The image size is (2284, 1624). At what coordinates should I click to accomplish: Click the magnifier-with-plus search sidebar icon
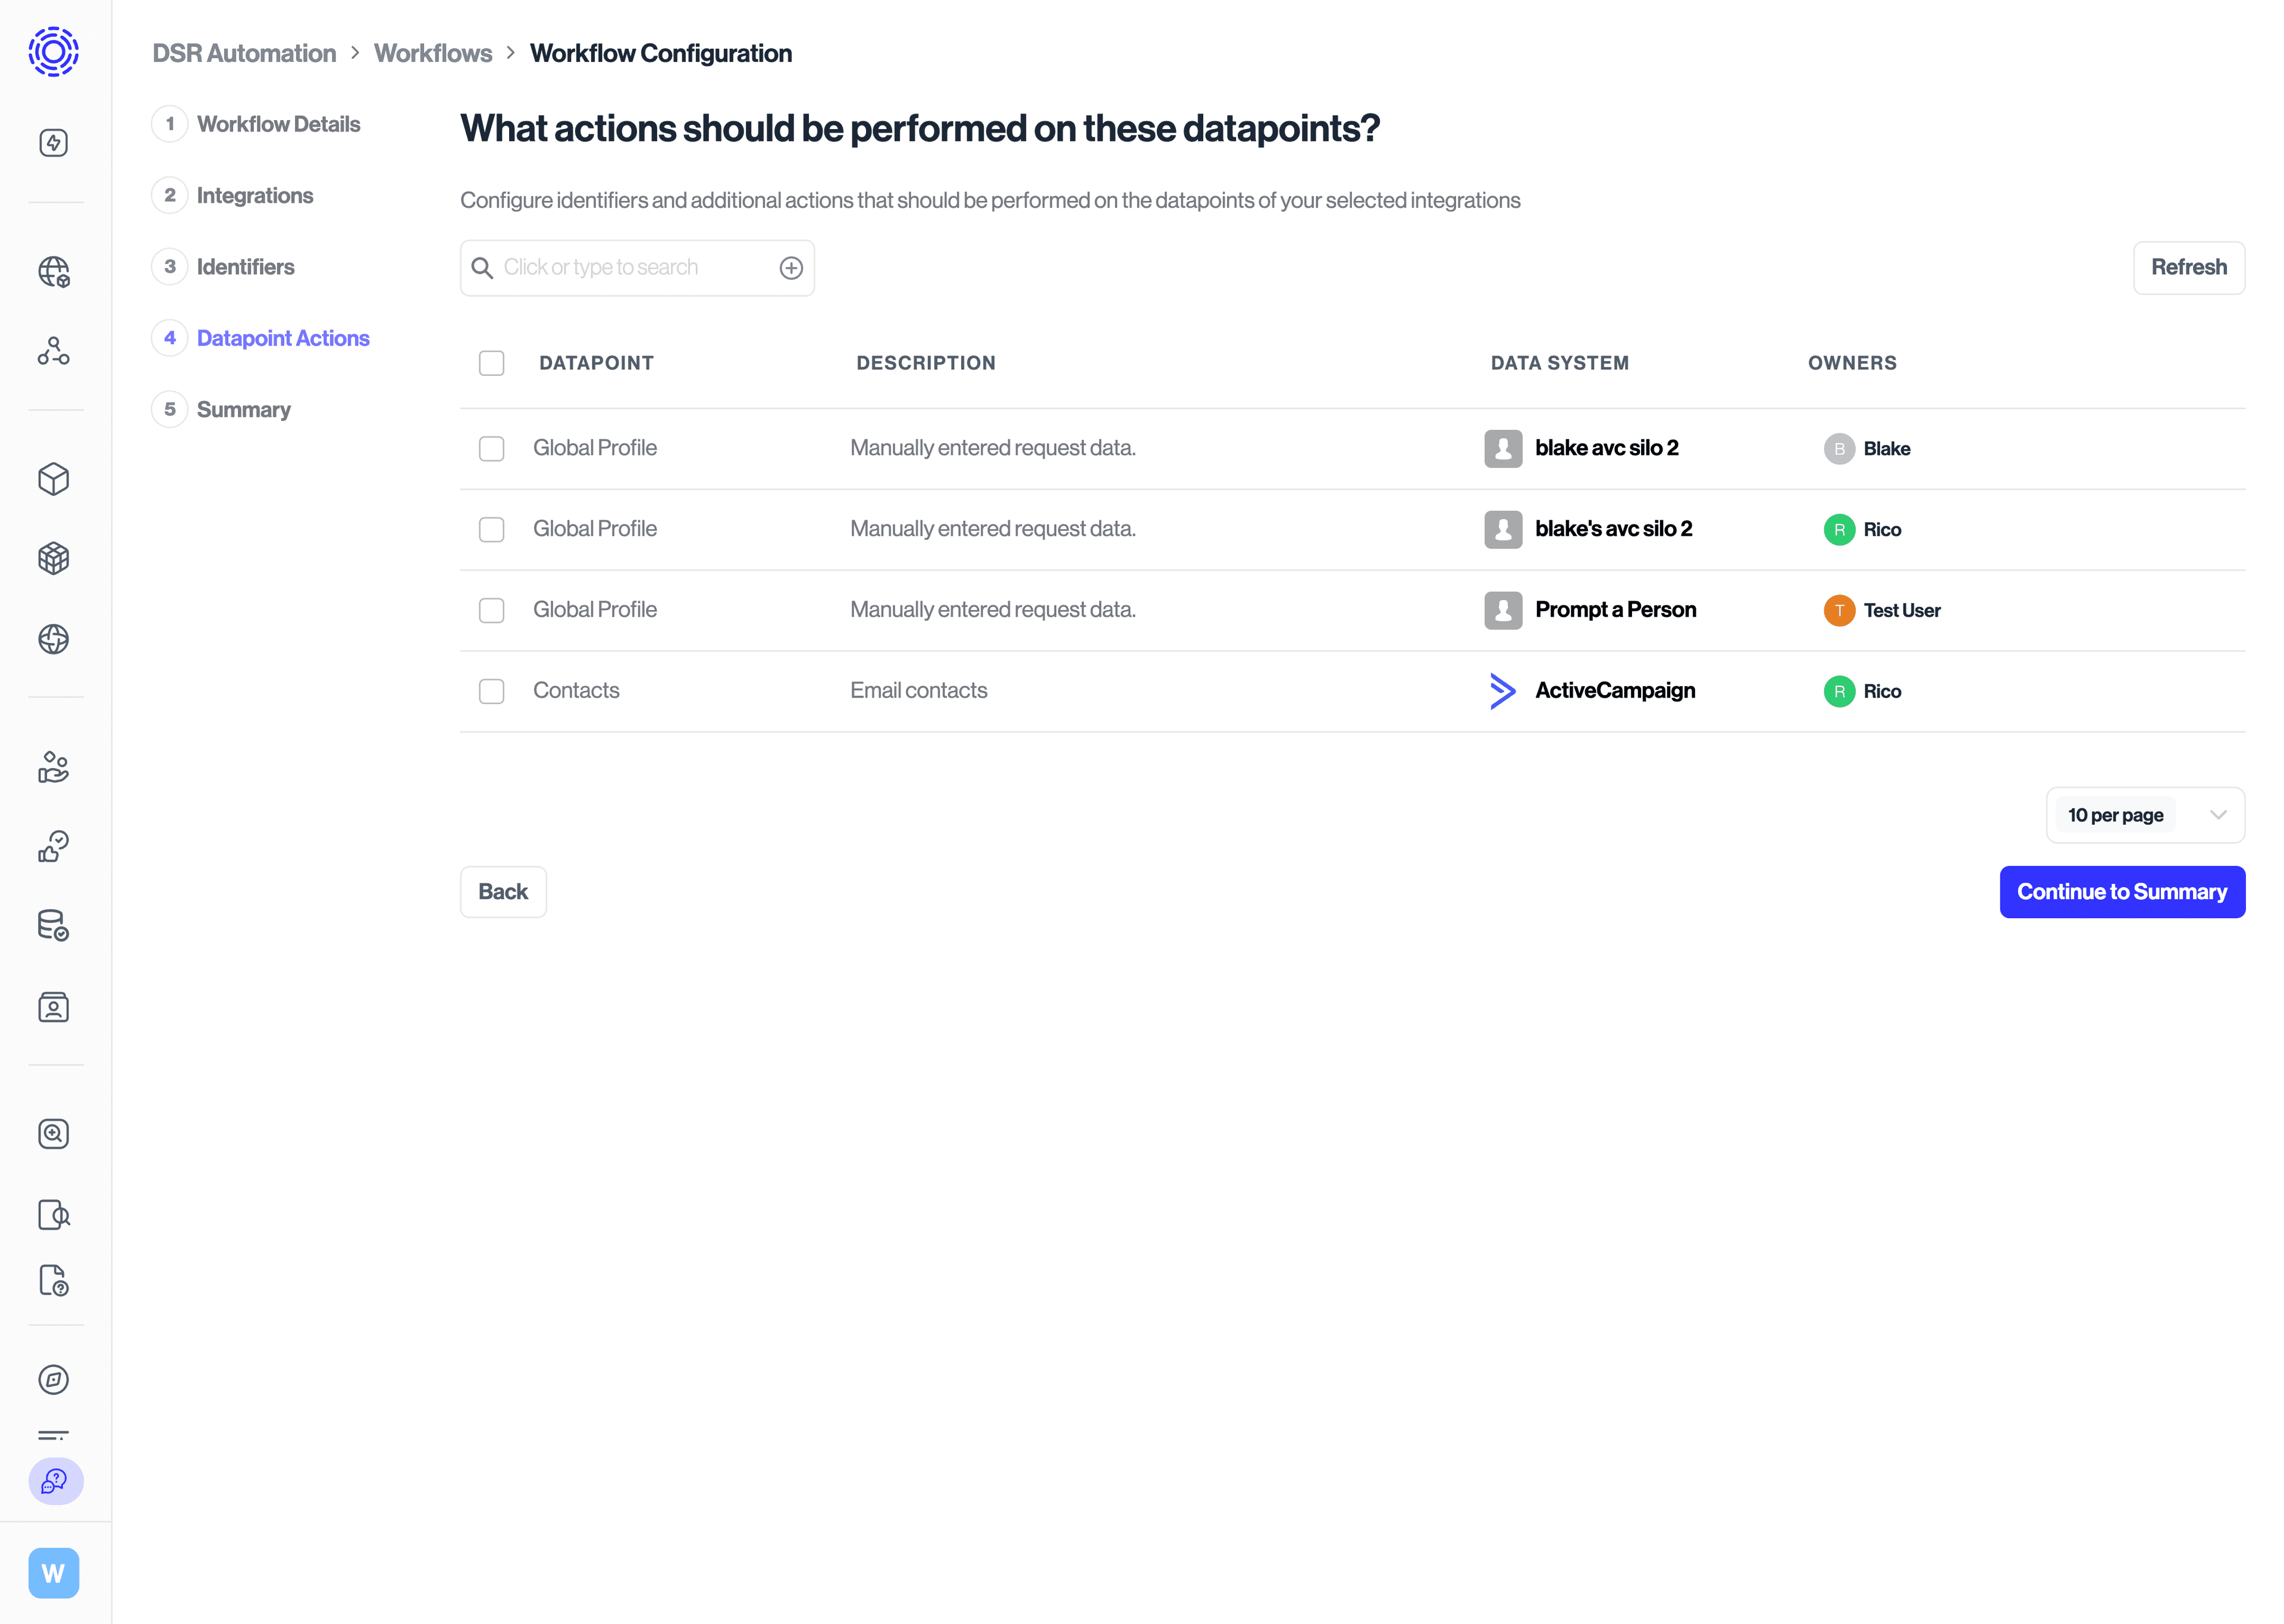[x=54, y=1134]
